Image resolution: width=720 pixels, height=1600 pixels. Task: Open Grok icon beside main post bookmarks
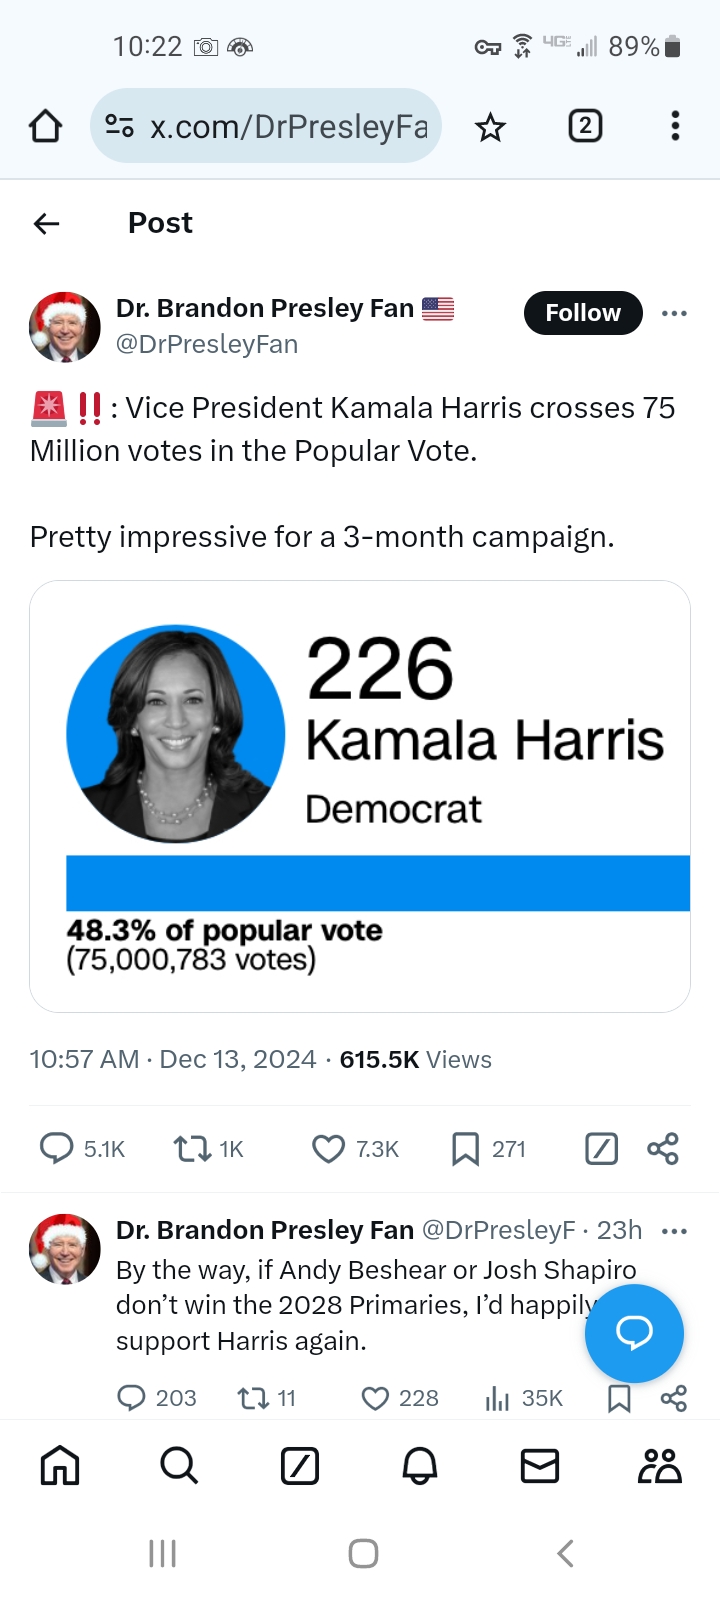pyautogui.click(x=601, y=1149)
